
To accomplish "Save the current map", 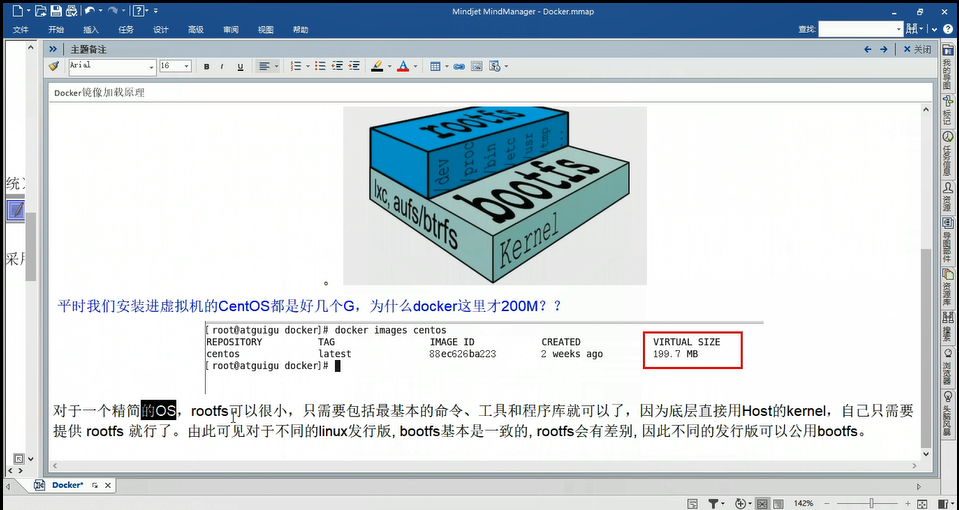I will tap(56, 10).
